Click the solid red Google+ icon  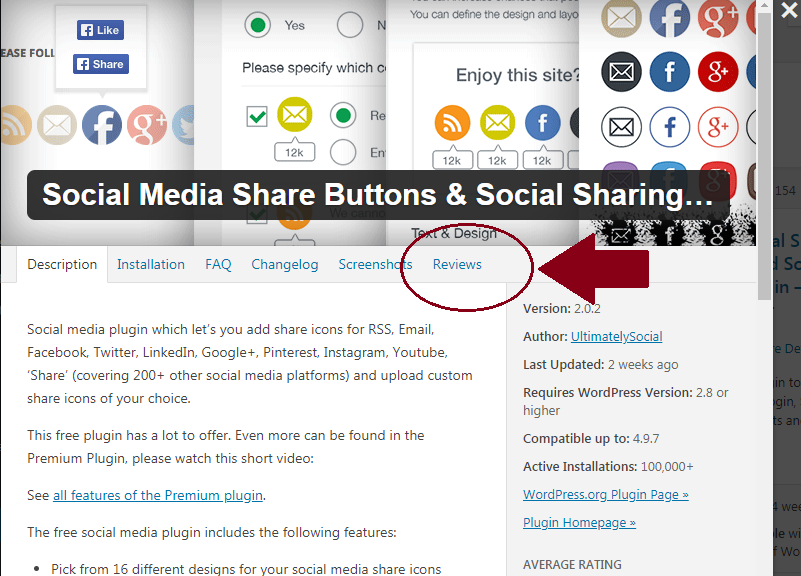click(x=718, y=71)
